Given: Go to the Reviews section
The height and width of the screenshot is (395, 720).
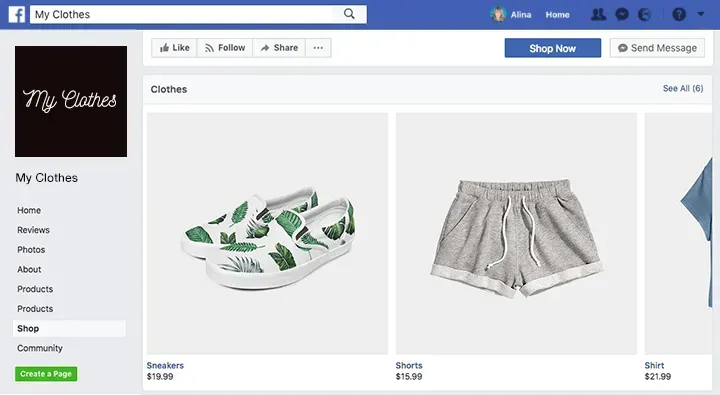Looking at the screenshot, I should pyautogui.click(x=34, y=230).
